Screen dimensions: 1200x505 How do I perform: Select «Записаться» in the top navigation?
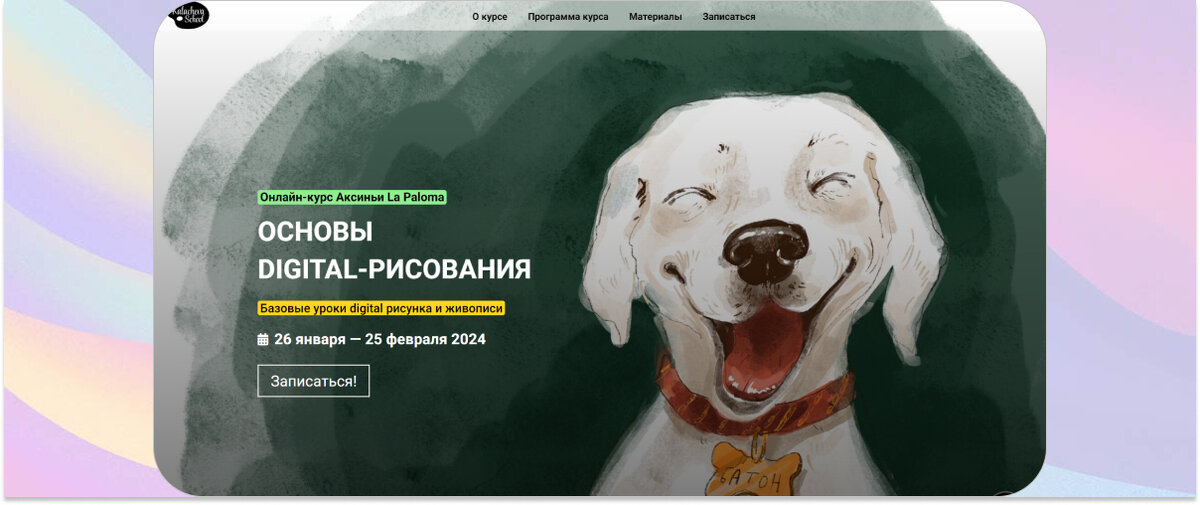[x=729, y=17]
